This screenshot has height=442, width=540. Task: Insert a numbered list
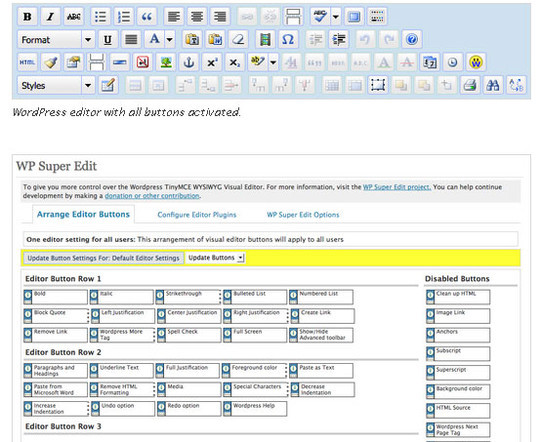pos(124,16)
